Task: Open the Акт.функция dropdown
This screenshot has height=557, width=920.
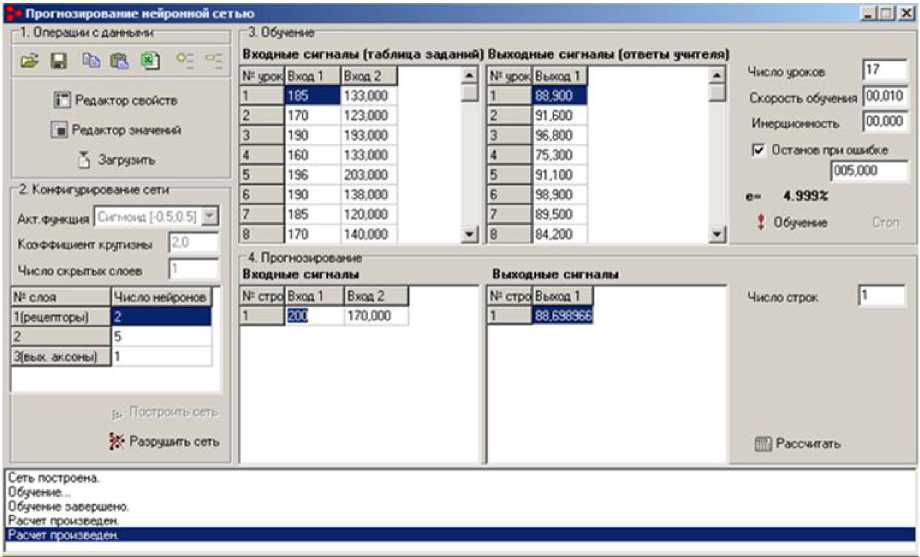Action: click(209, 217)
